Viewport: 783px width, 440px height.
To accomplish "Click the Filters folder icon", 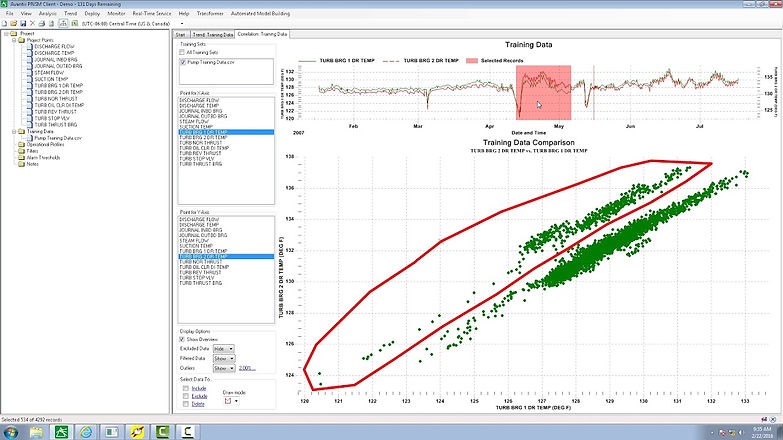I will pos(21,151).
